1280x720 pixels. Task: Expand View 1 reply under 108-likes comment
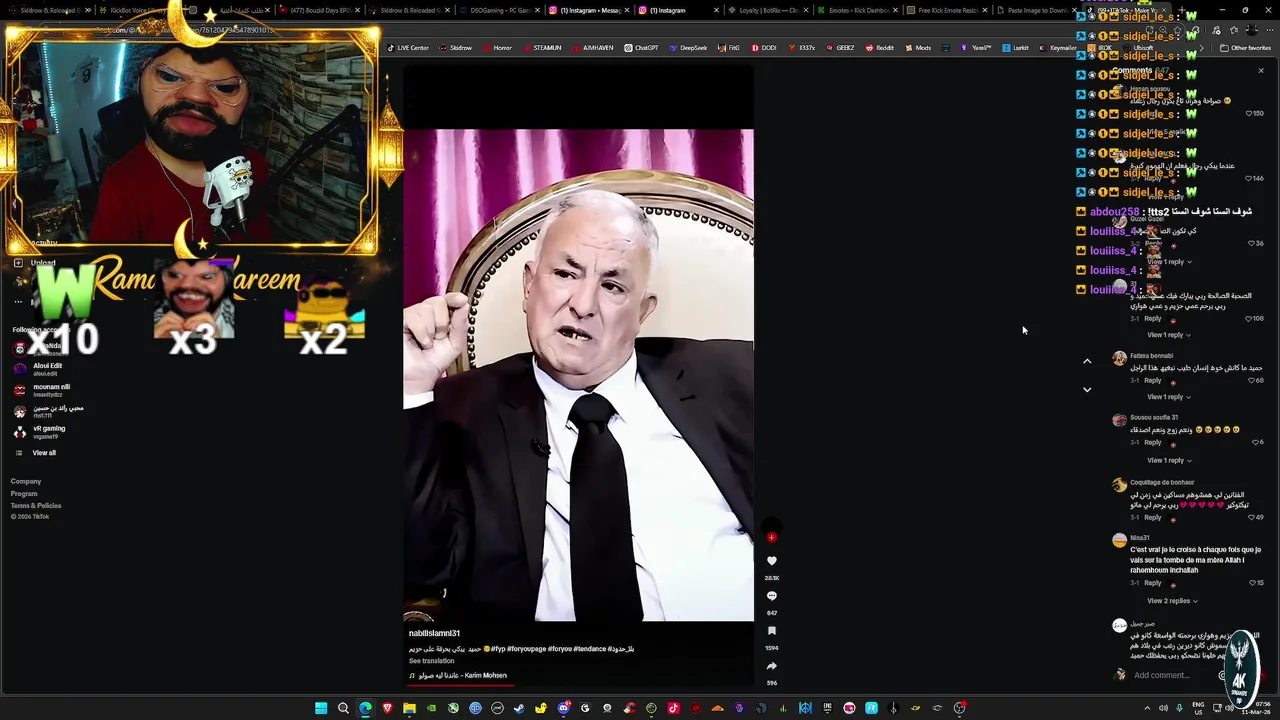tap(1169, 335)
